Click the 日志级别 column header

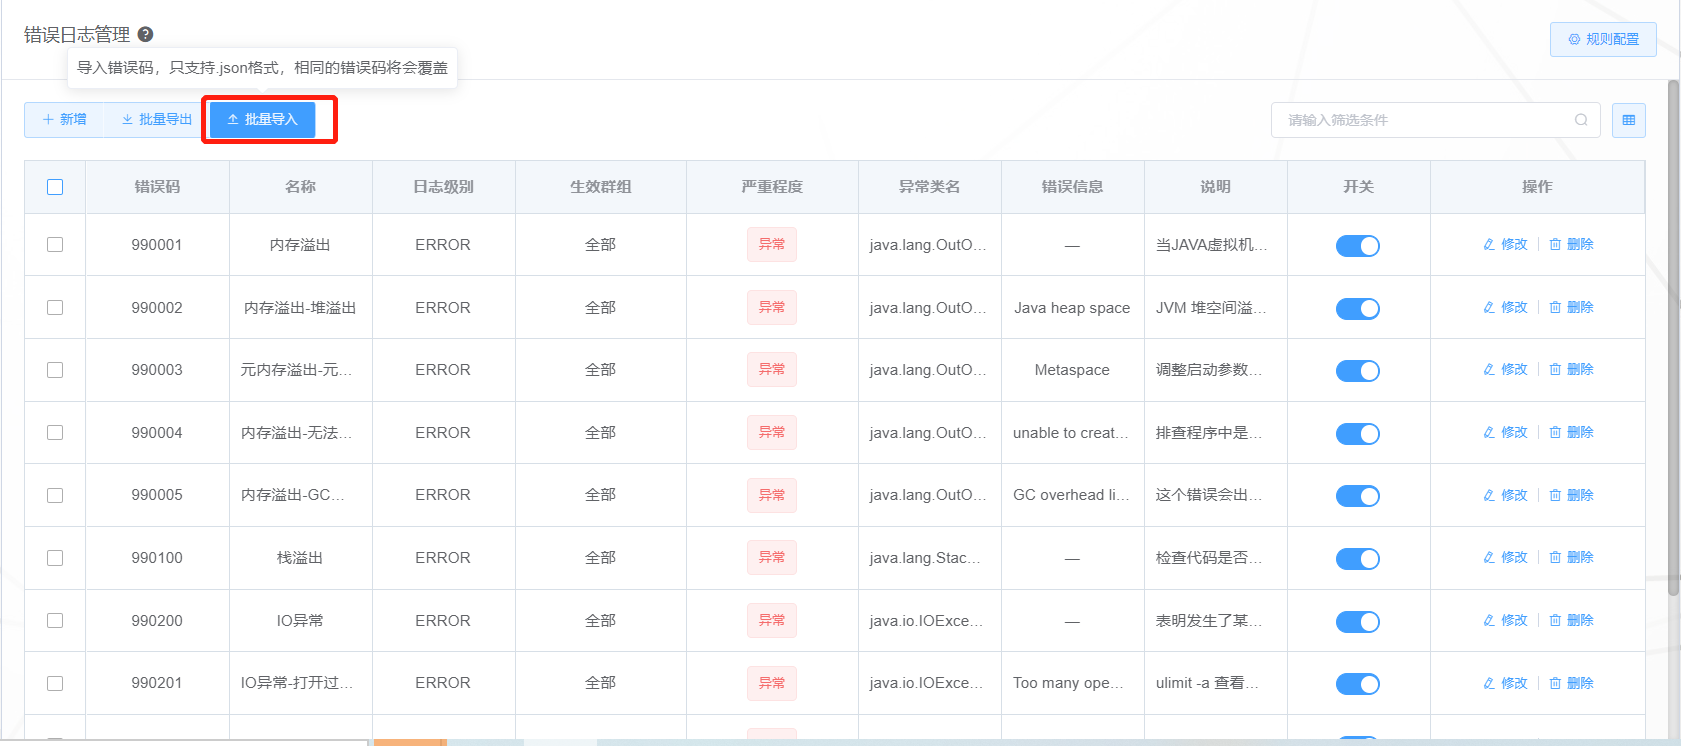point(443,187)
